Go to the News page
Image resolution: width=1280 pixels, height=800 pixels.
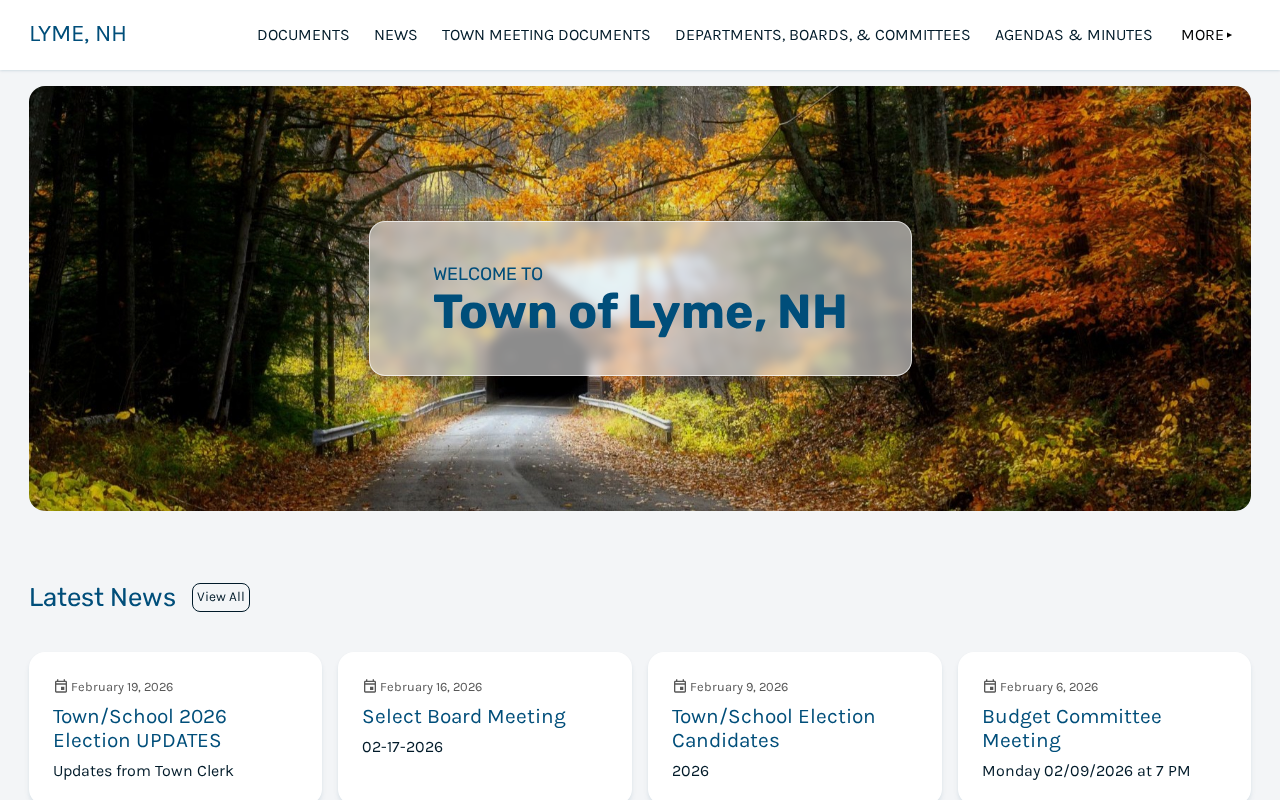coord(395,35)
